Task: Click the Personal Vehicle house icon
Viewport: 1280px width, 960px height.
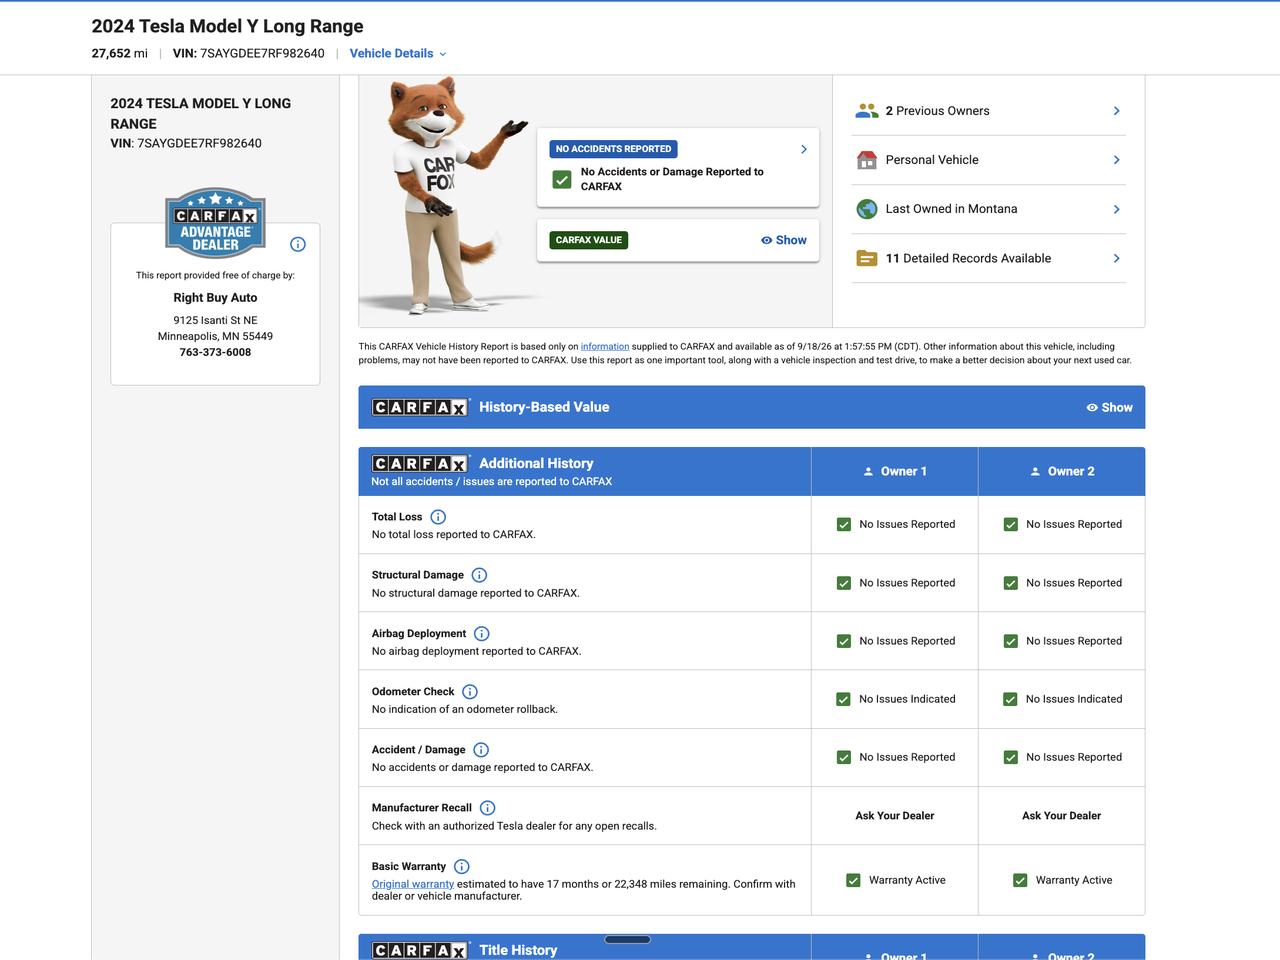Action: pyautogui.click(x=867, y=160)
